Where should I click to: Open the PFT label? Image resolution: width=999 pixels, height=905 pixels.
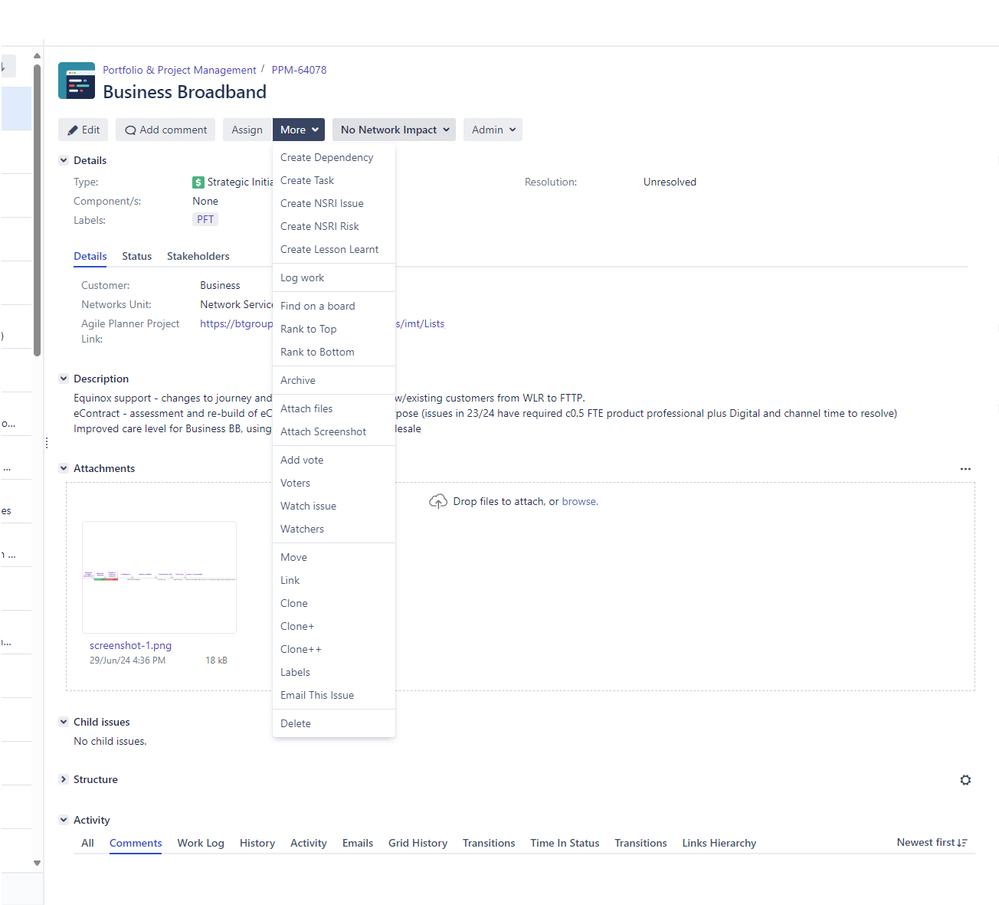tap(205, 220)
